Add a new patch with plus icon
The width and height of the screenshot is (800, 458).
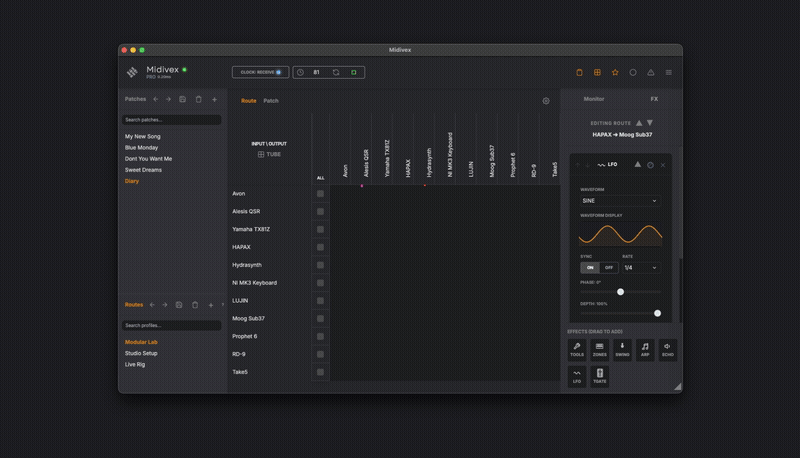214,99
